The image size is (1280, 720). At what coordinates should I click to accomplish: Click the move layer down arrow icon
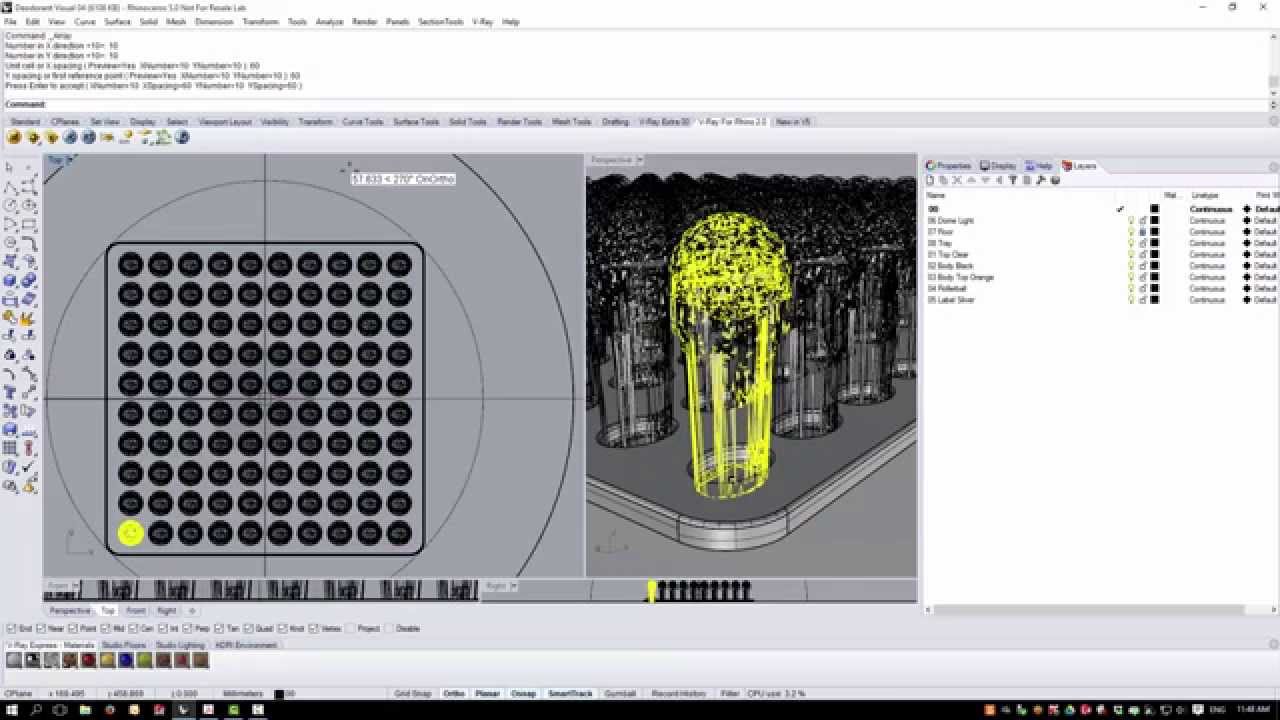click(x=985, y=180)
